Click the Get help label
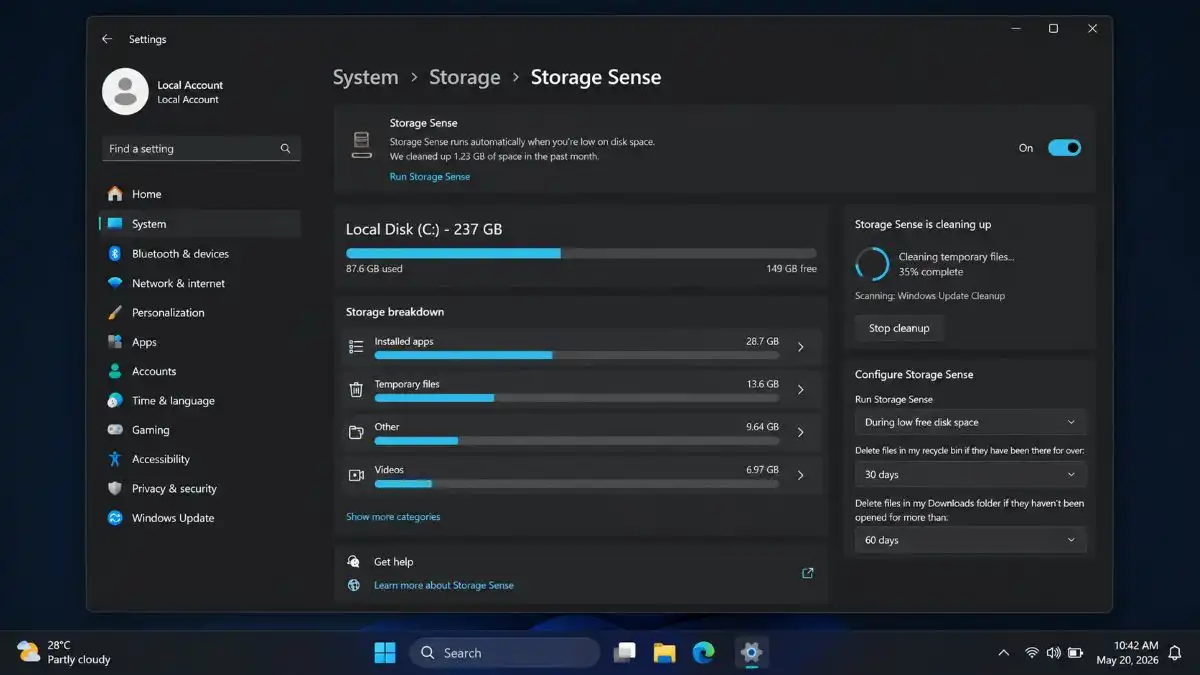The width and height of the screenshot is (1200, 675). tap(393, 562)
